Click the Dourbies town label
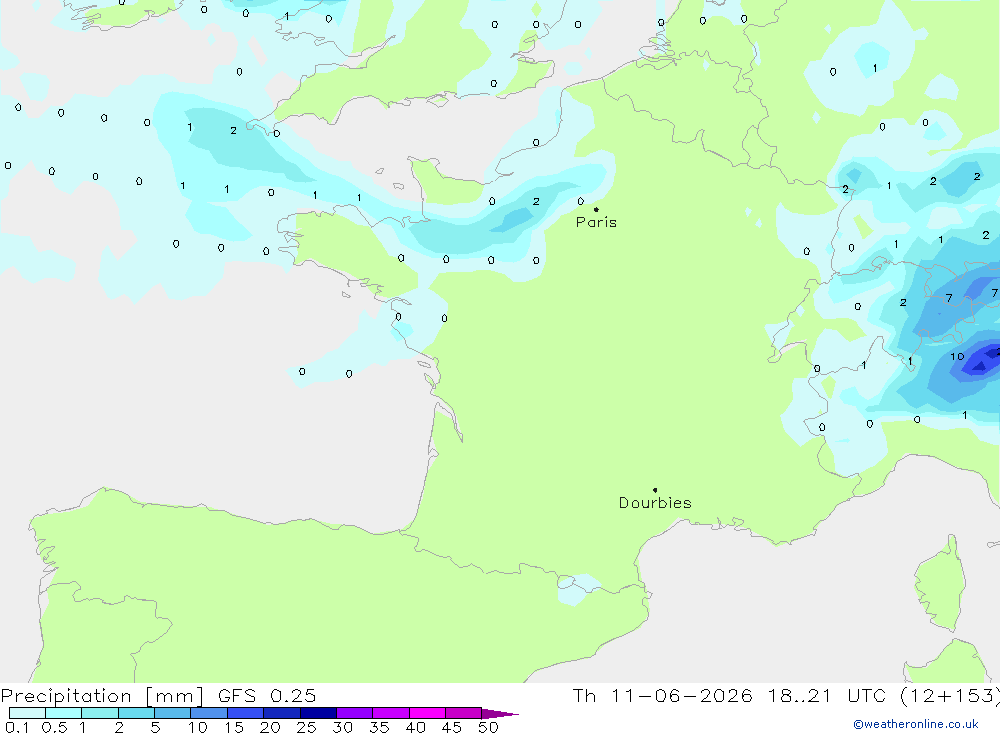1000x733 pixels. tap(655, 503)
